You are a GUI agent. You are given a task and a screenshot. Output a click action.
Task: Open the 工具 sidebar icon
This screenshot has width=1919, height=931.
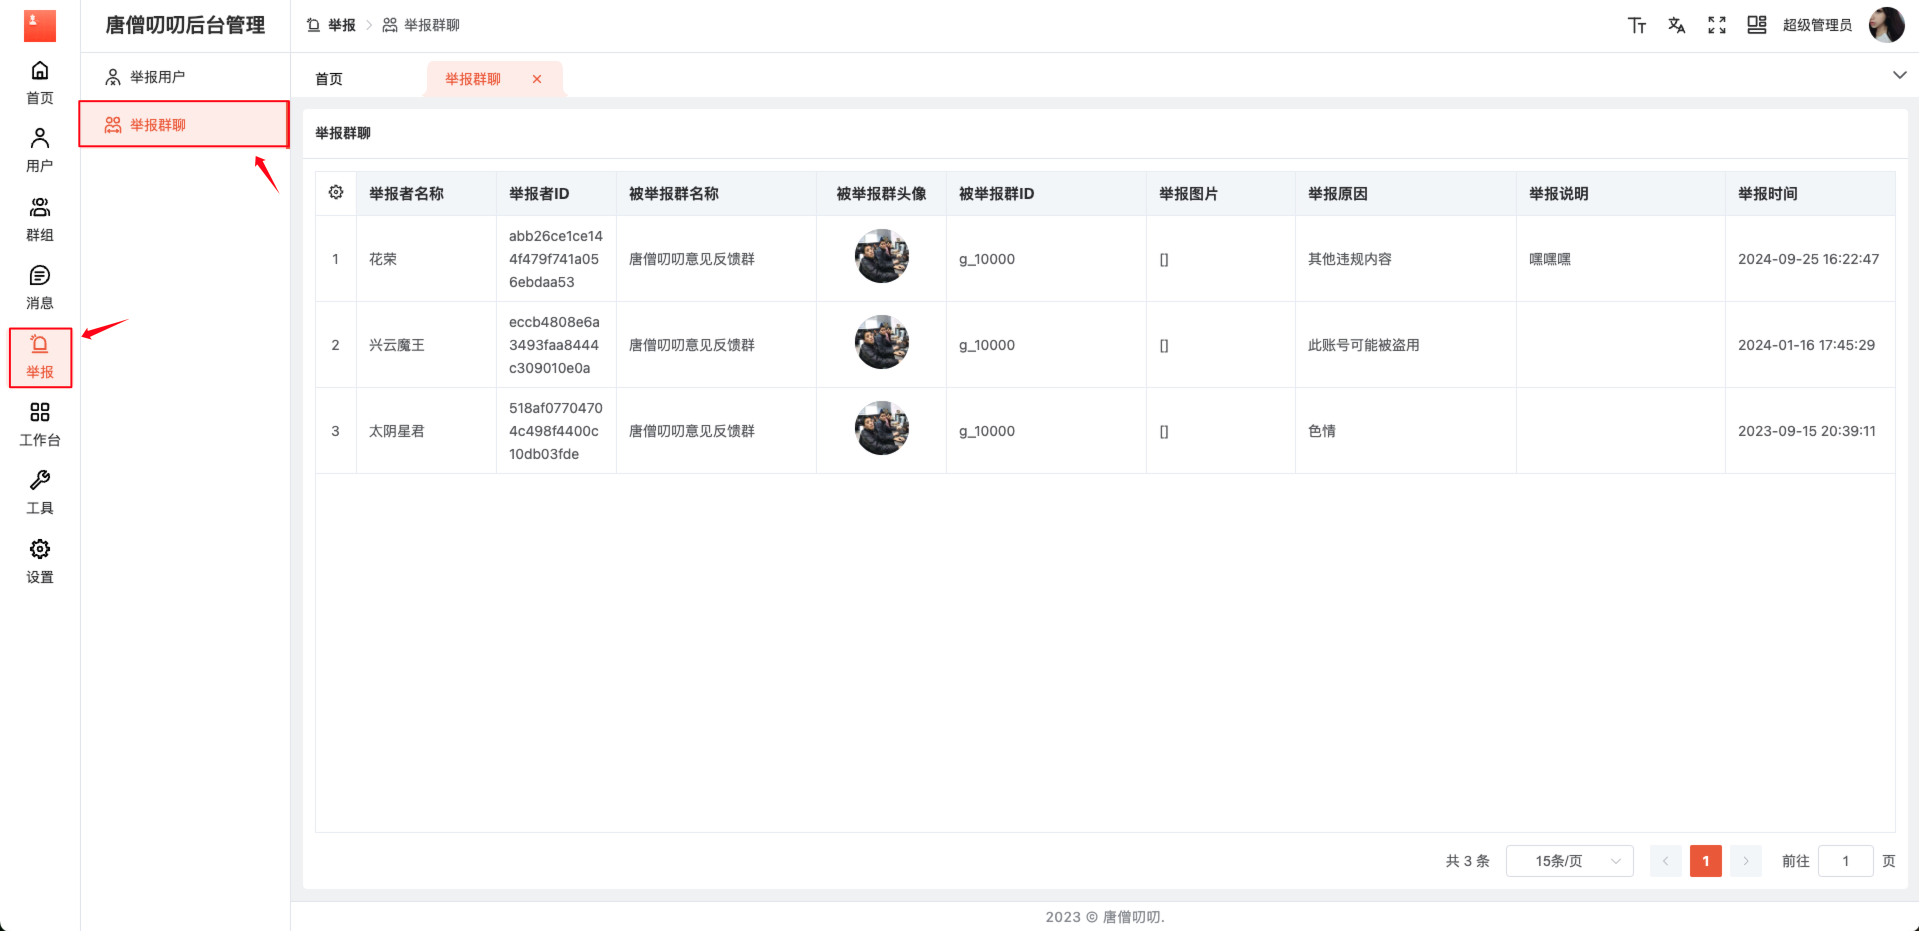40,489
